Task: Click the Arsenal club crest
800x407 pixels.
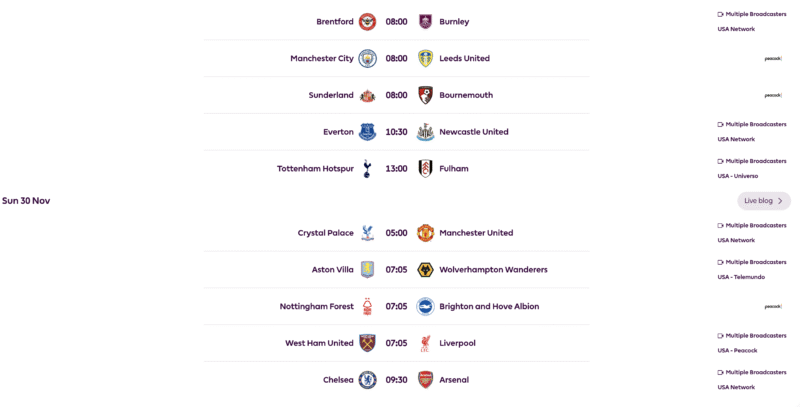Action: [426, 380]
